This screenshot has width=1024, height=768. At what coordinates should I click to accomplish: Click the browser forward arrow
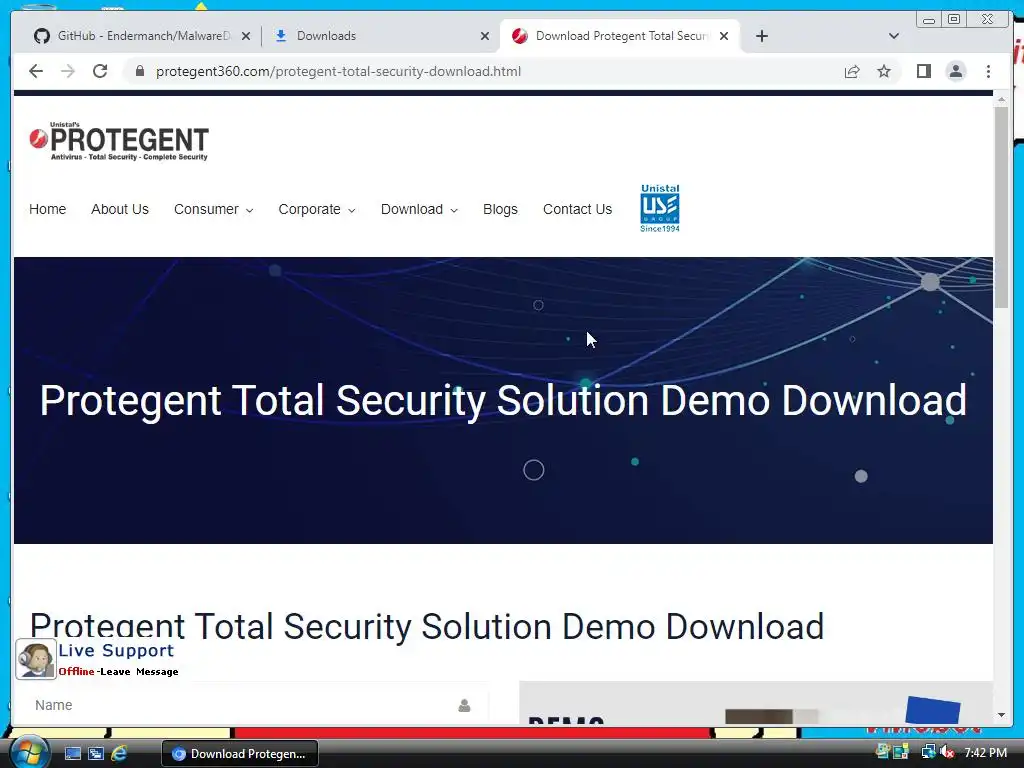[68, 71]
